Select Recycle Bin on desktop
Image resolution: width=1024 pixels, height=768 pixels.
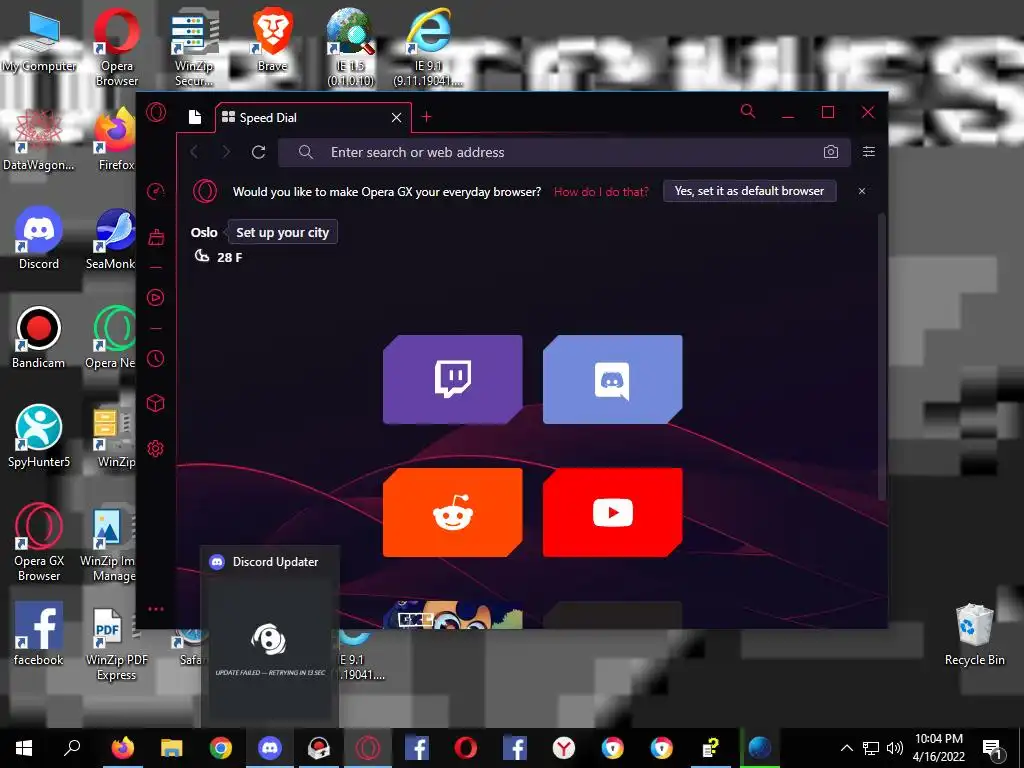[x=974, y=634]
